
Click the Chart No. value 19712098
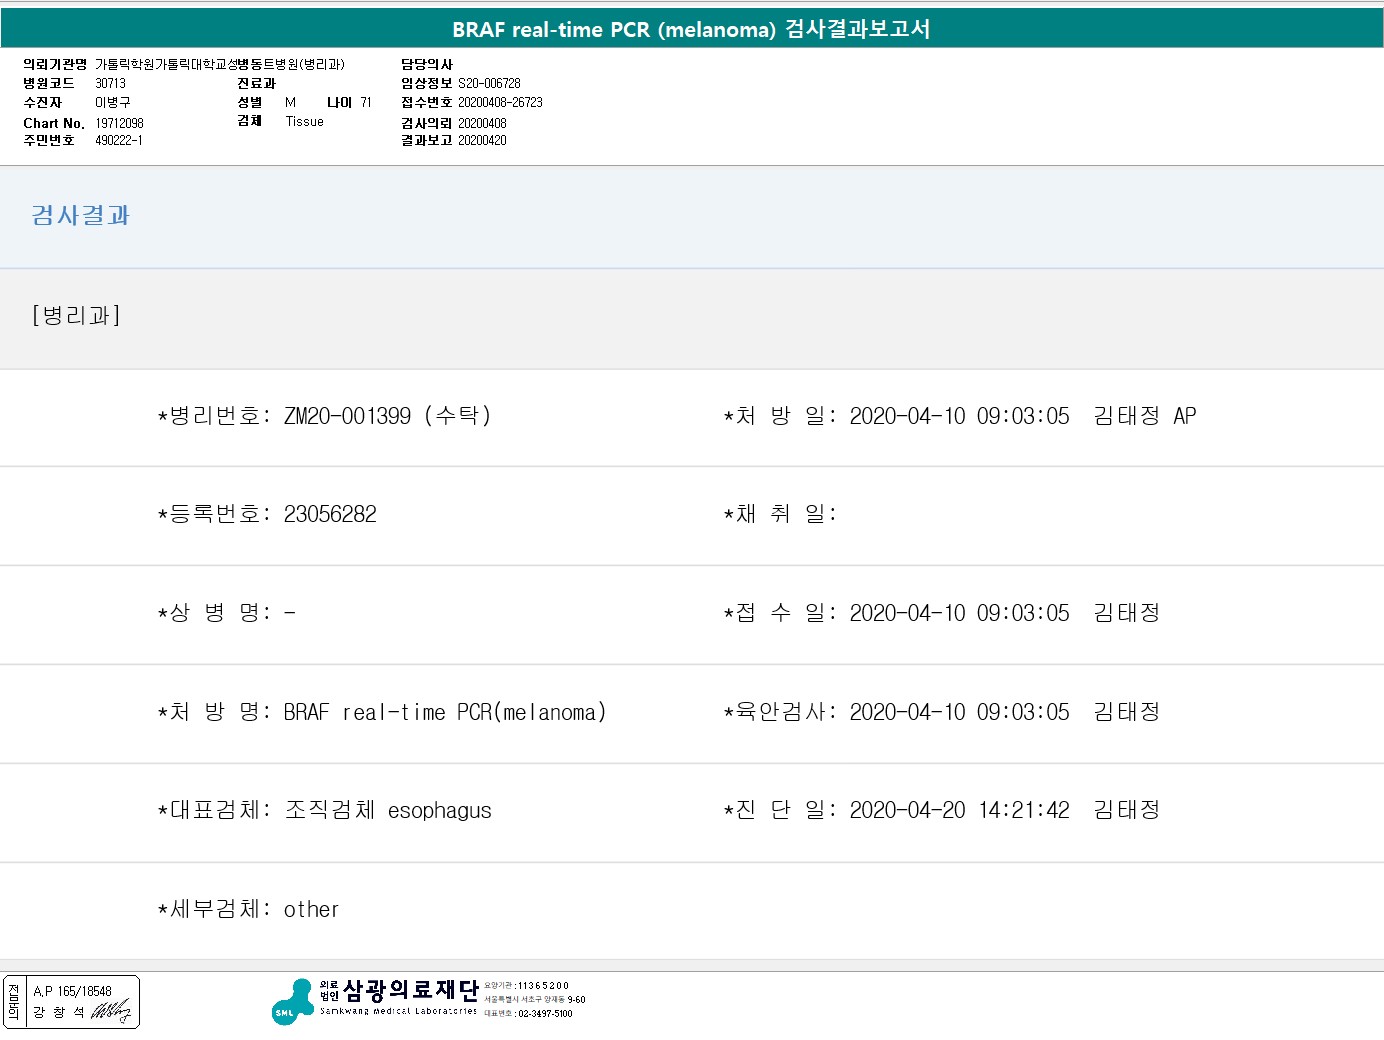click(x=119, y=123)
